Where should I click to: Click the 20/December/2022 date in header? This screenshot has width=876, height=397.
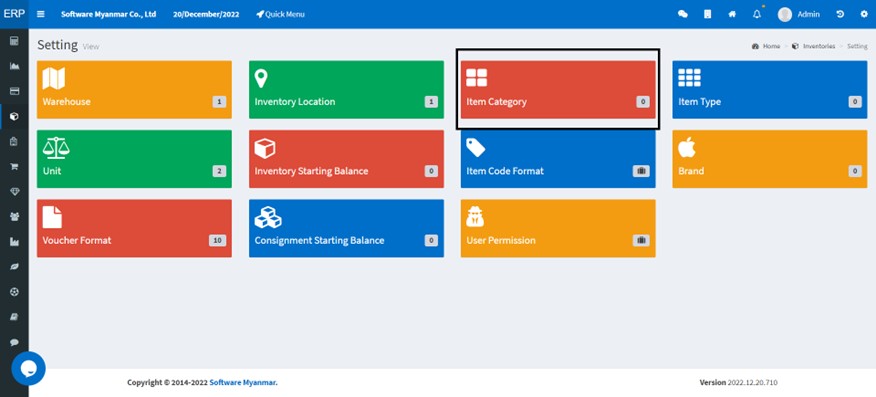(206, 15)
